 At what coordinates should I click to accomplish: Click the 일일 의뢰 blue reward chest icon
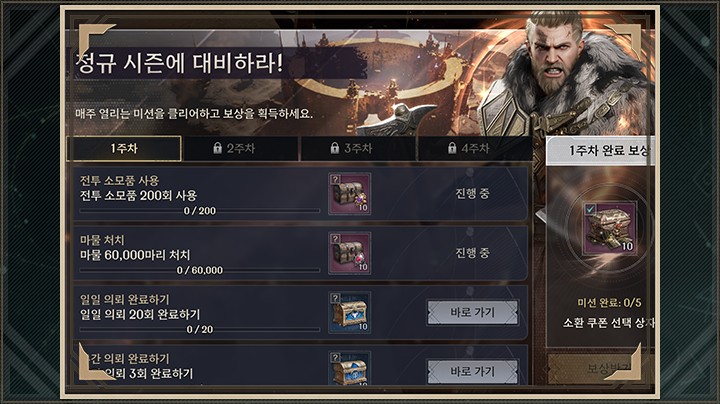coord(349,312)
